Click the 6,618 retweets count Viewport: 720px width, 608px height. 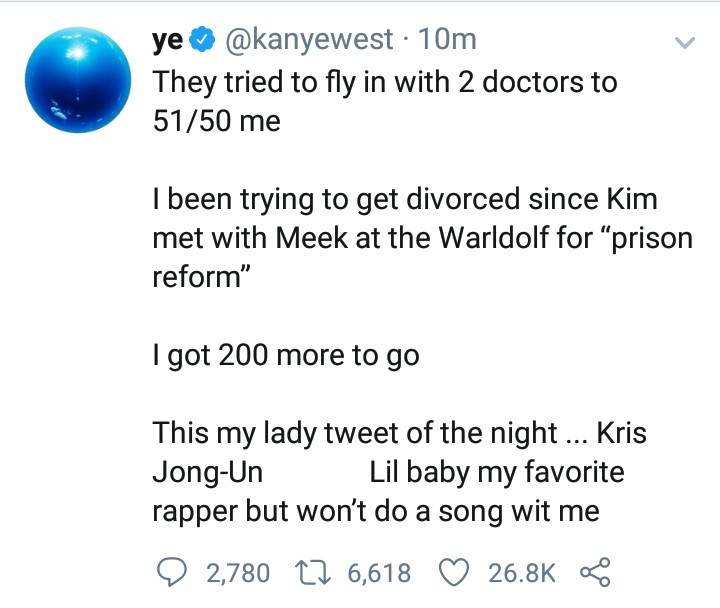[x=379, y=573]
